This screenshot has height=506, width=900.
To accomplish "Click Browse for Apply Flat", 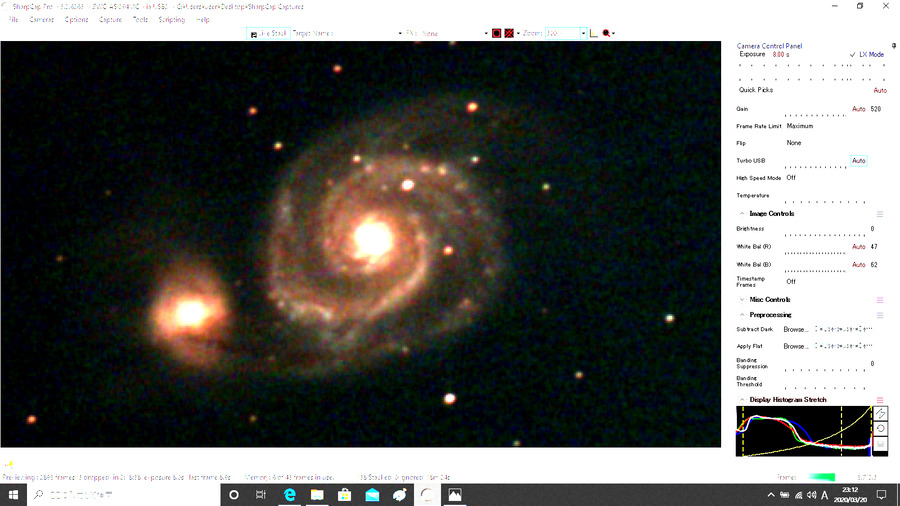I will [x=796, y=347].
